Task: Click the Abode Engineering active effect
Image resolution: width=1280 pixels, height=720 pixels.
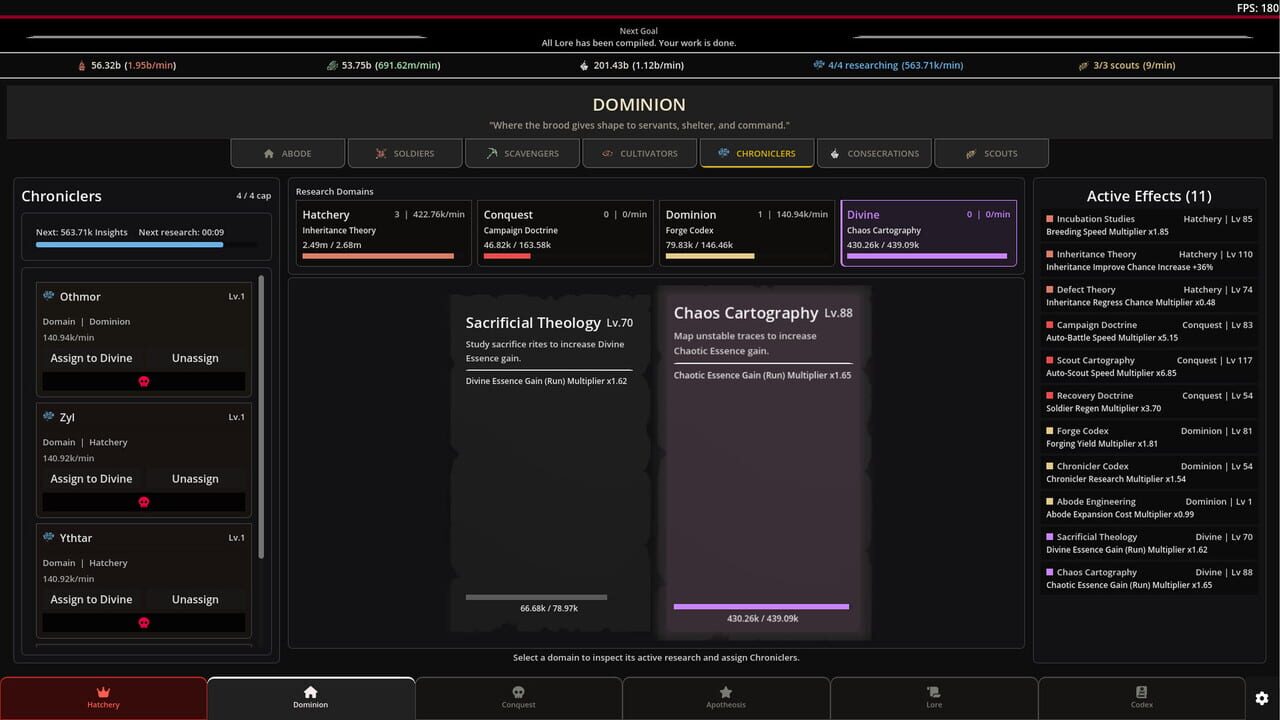Action: (x=1149, y=508)
